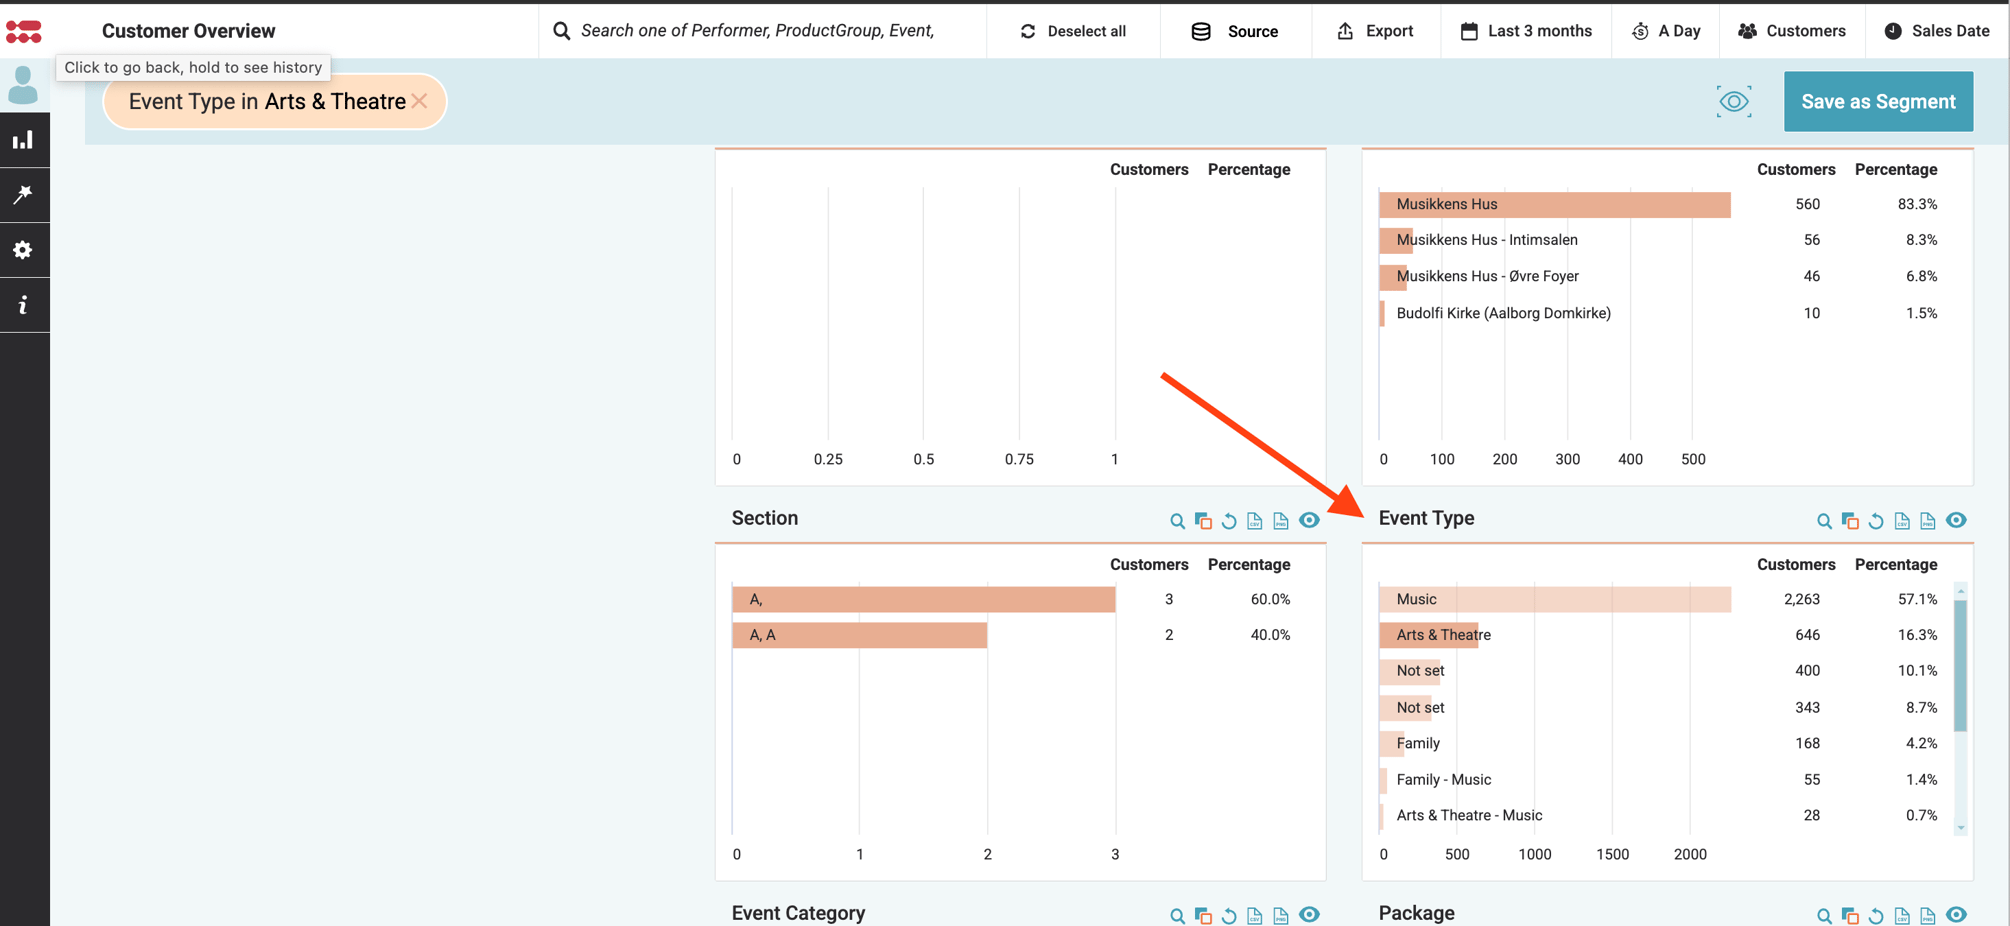Select Budolfi Kirke (Aalborg Domkirke) row
The width and height of the screenshot is (2010, 926).
pos(1660,313)
